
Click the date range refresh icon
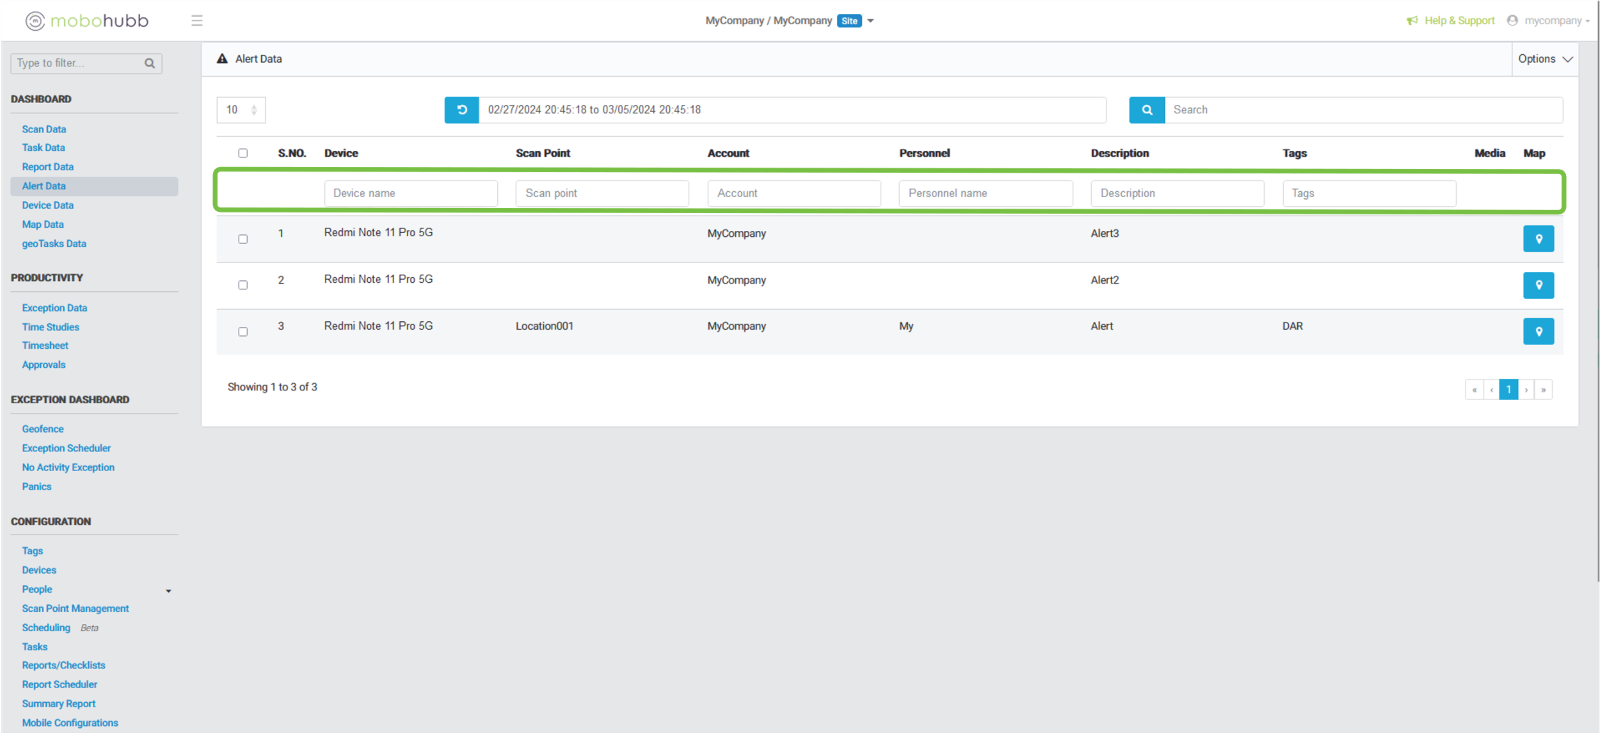click(462, 110)
